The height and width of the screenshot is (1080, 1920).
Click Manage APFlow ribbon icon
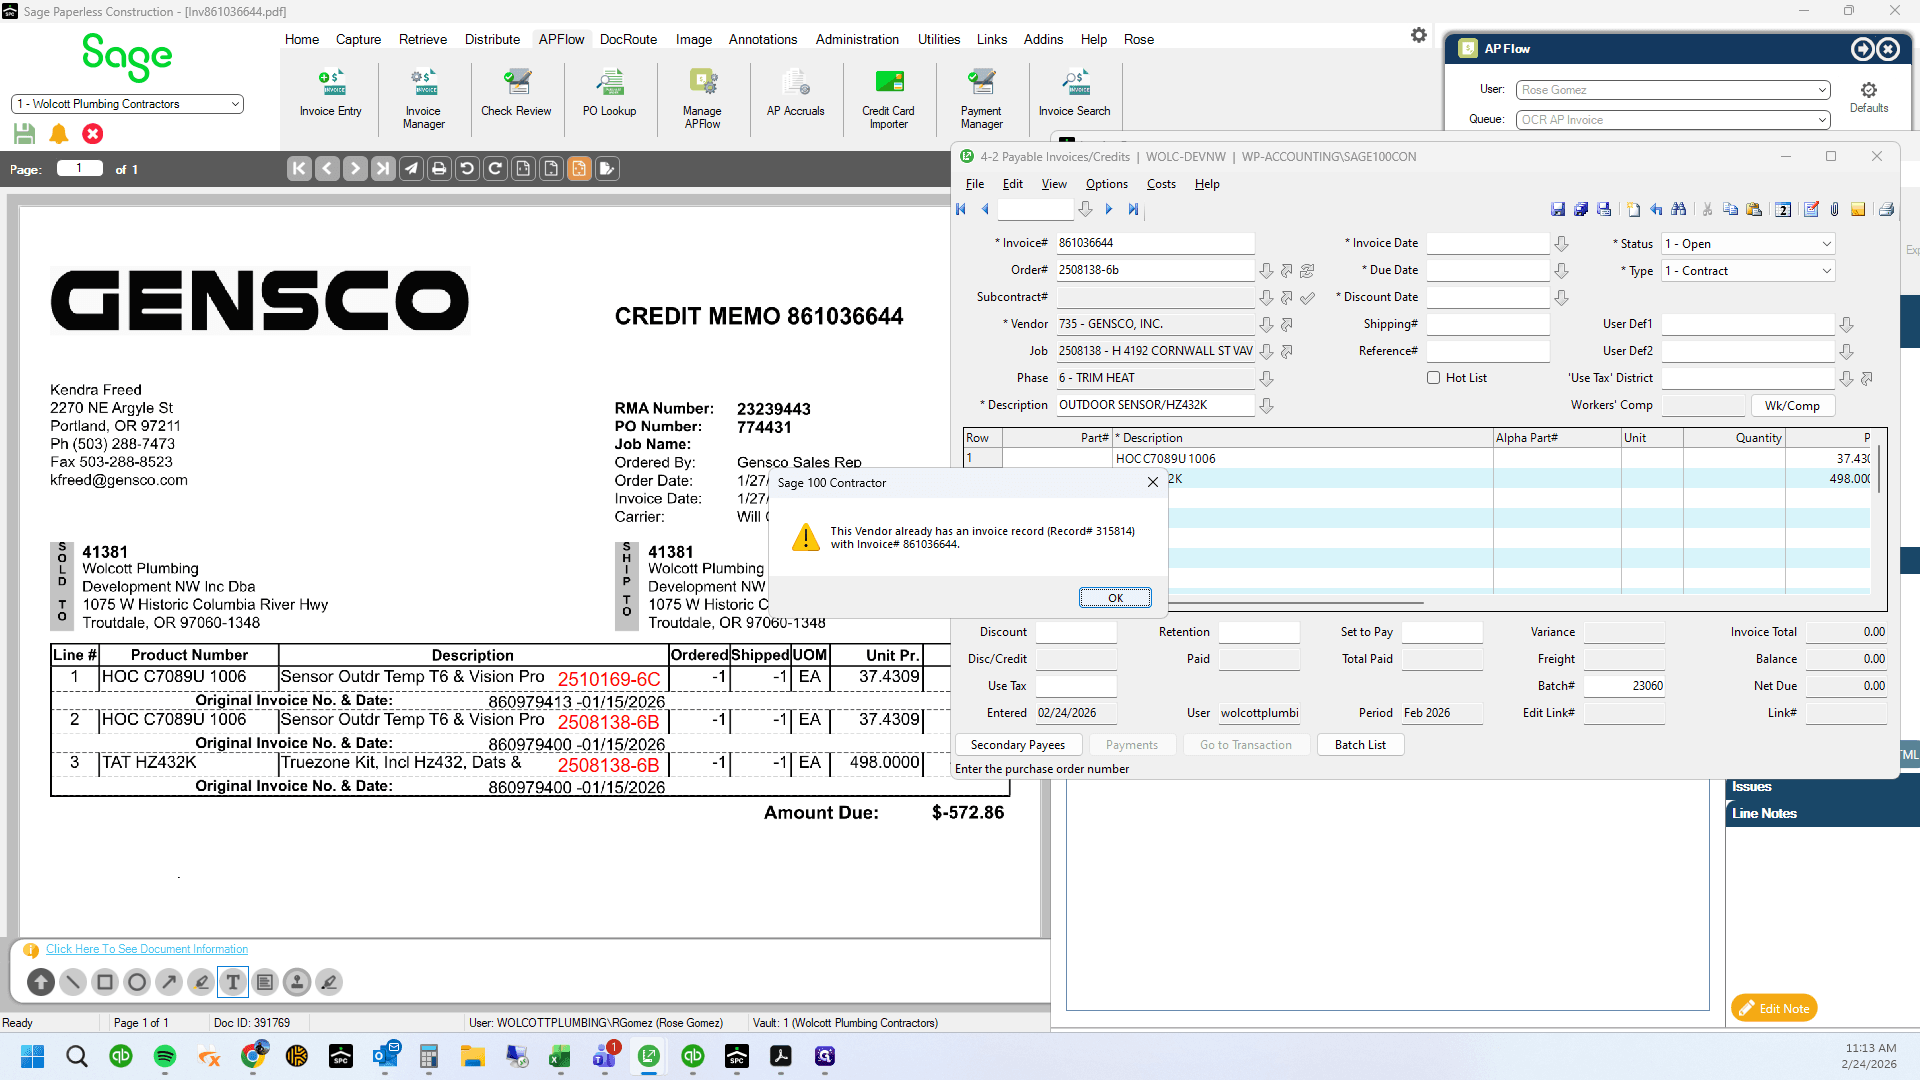pos(702,99)
